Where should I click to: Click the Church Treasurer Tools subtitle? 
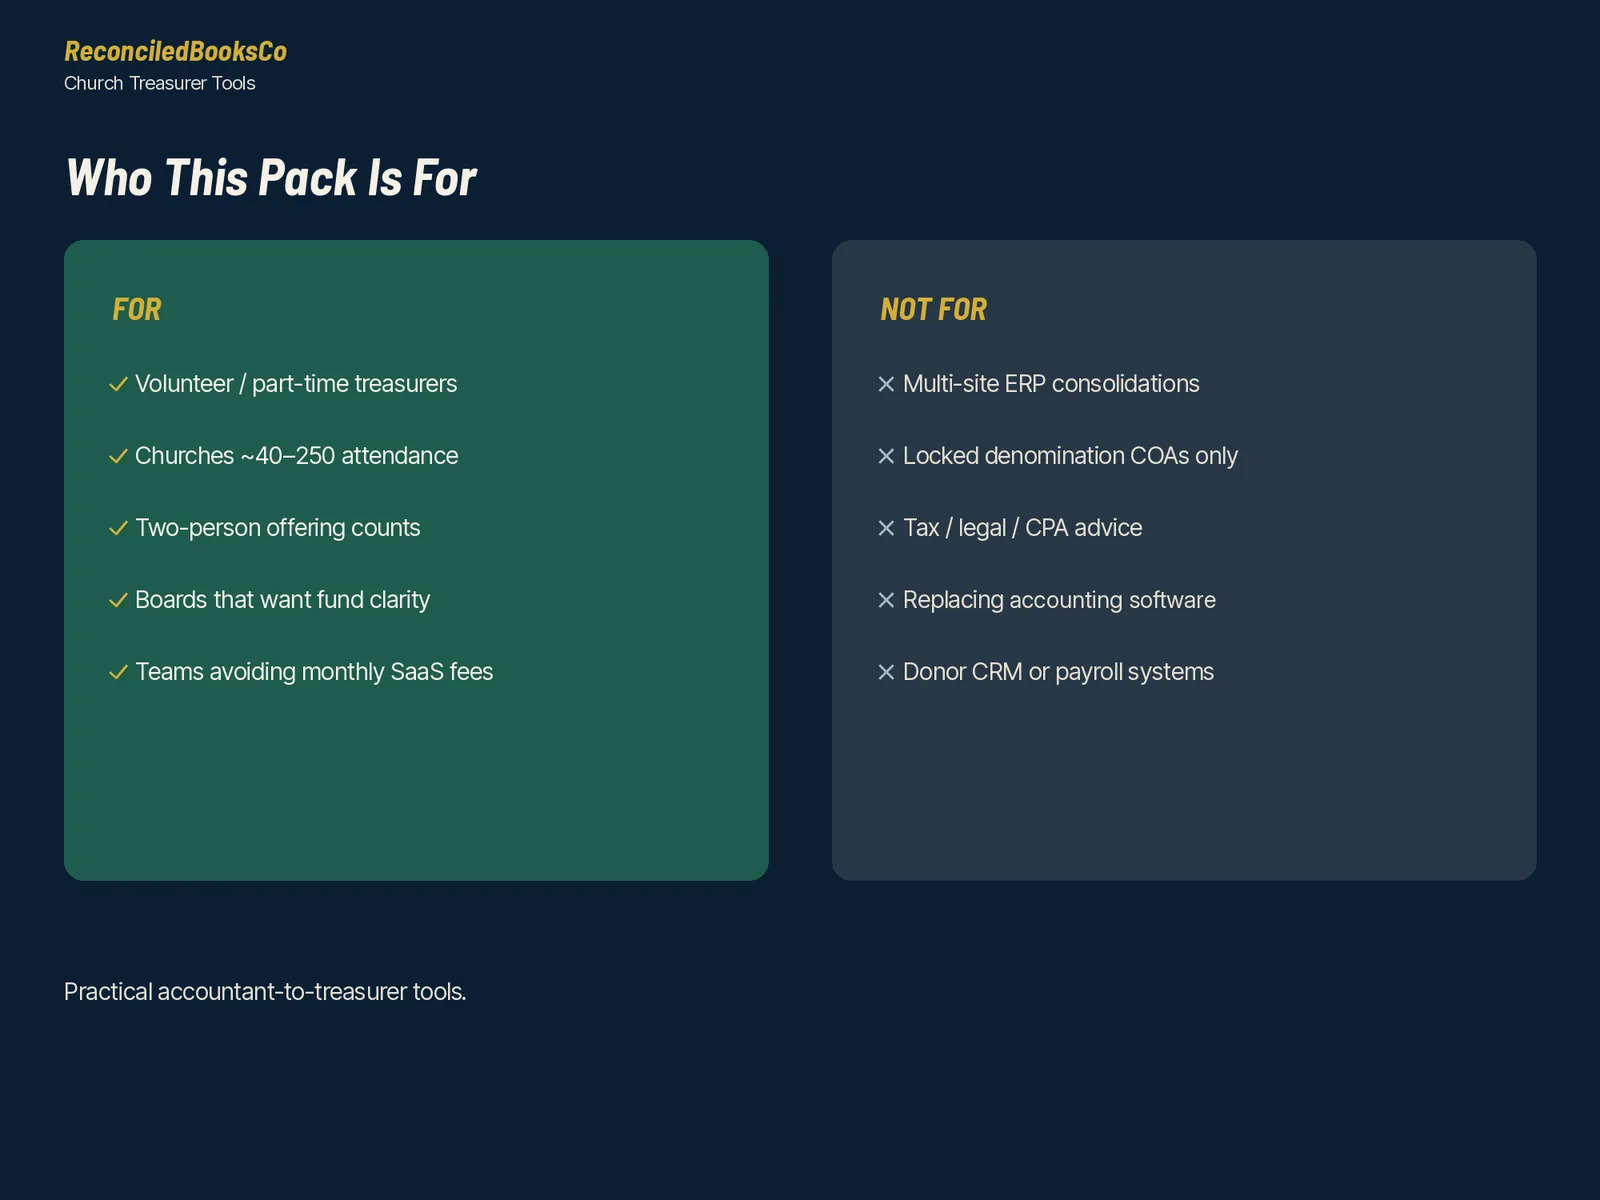click(160, 83)
